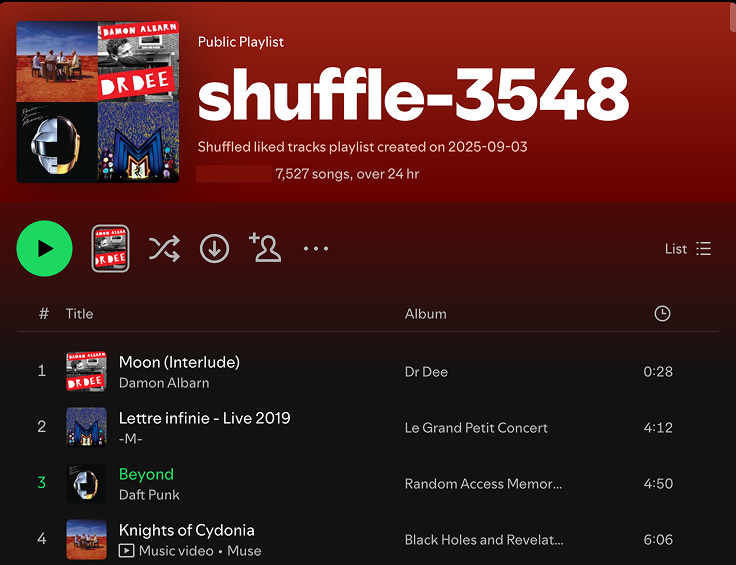Image resolution: width=736 pixels, height=565 pixels.
Task: Open Random Access Memories album link
Action: (x=483, y=483)
